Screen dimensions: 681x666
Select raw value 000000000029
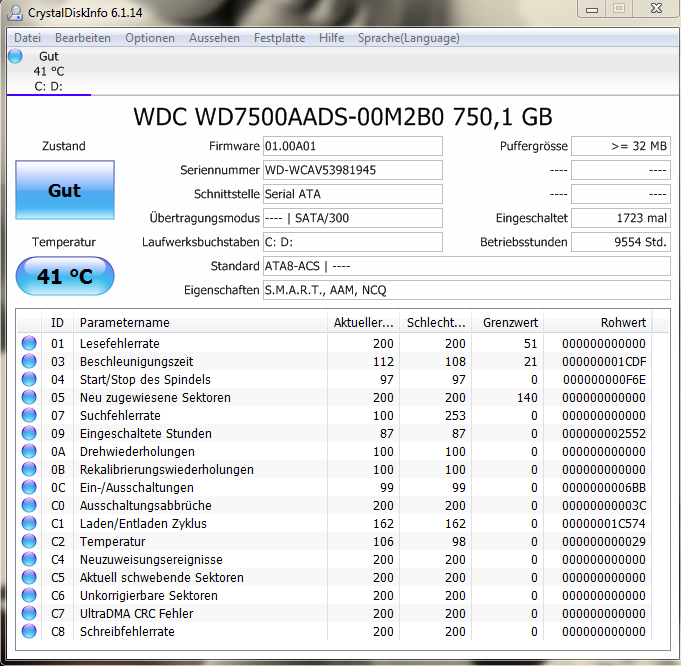604,542
